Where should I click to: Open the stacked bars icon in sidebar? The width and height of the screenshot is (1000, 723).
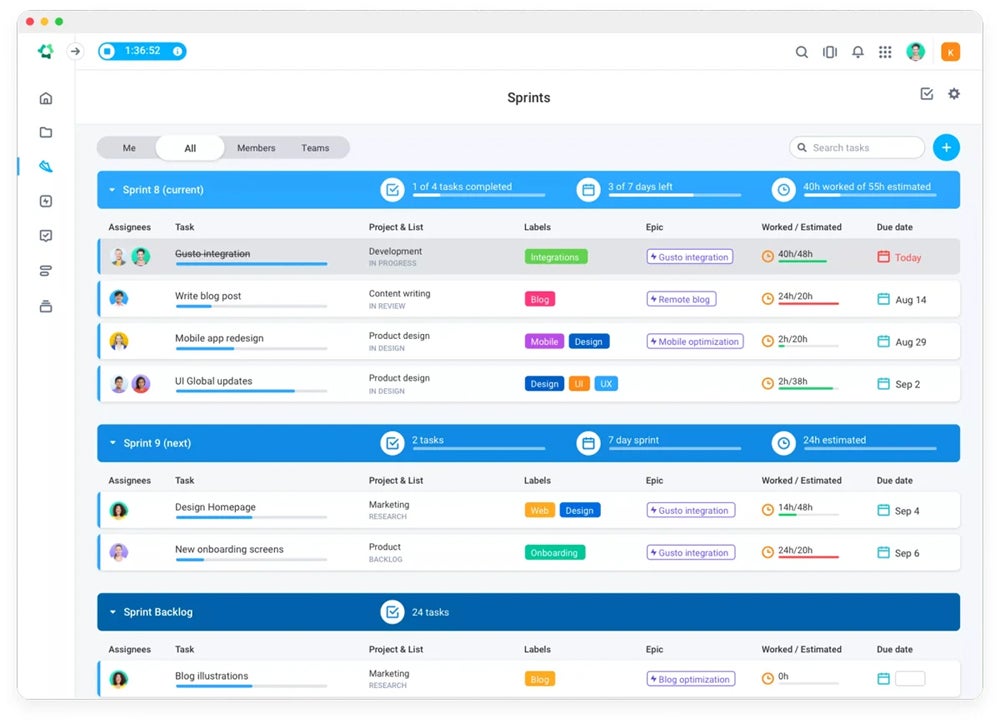click(46, 271)
